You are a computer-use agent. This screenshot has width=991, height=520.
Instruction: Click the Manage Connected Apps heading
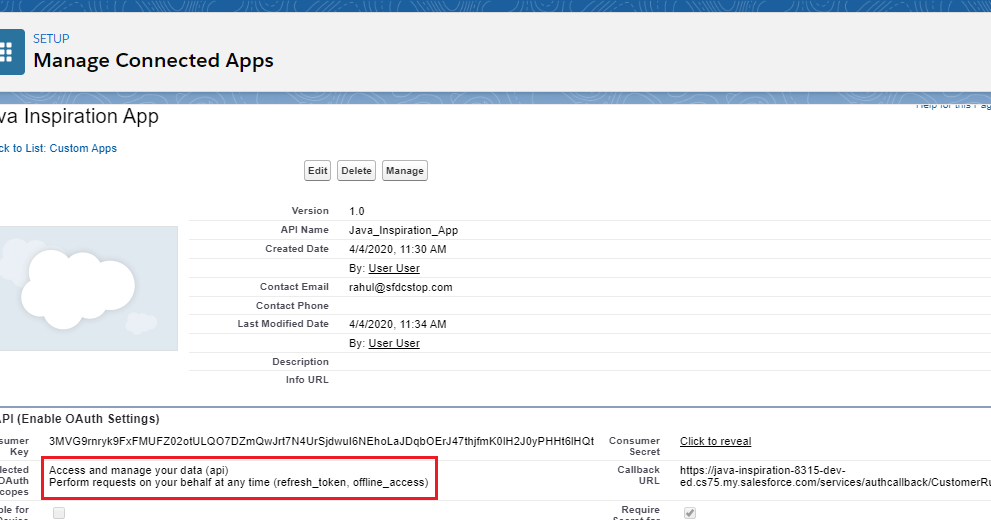(x=153, y=61)
